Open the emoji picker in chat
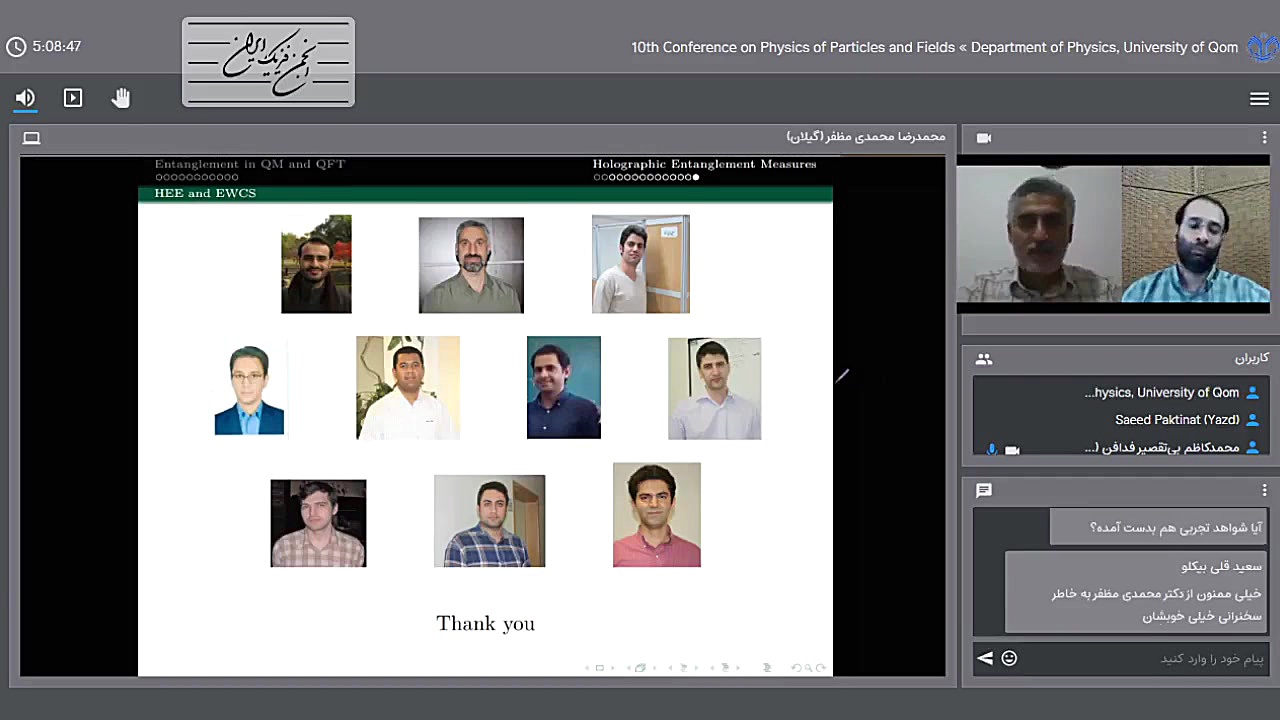The image size is (1280, 720). pyautogui.click(x=1009, y=658)
